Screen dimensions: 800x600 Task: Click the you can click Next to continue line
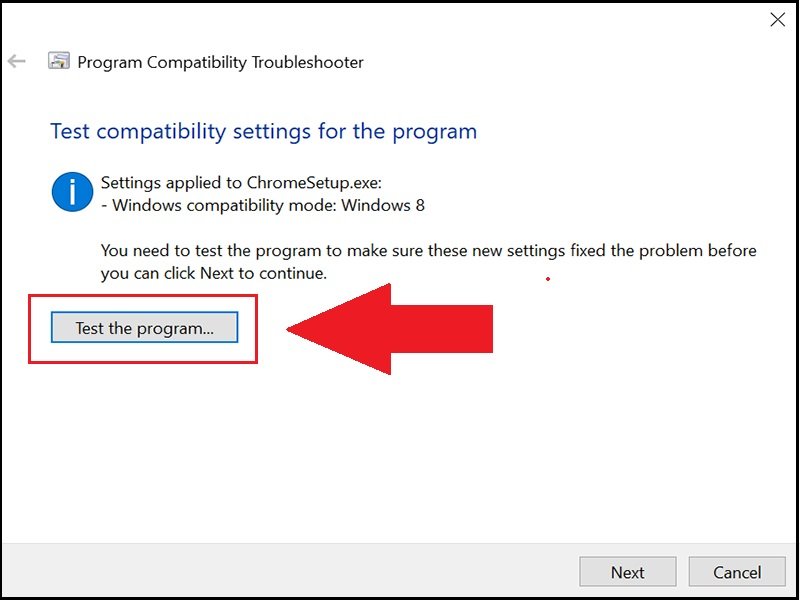tap(214, 273)
